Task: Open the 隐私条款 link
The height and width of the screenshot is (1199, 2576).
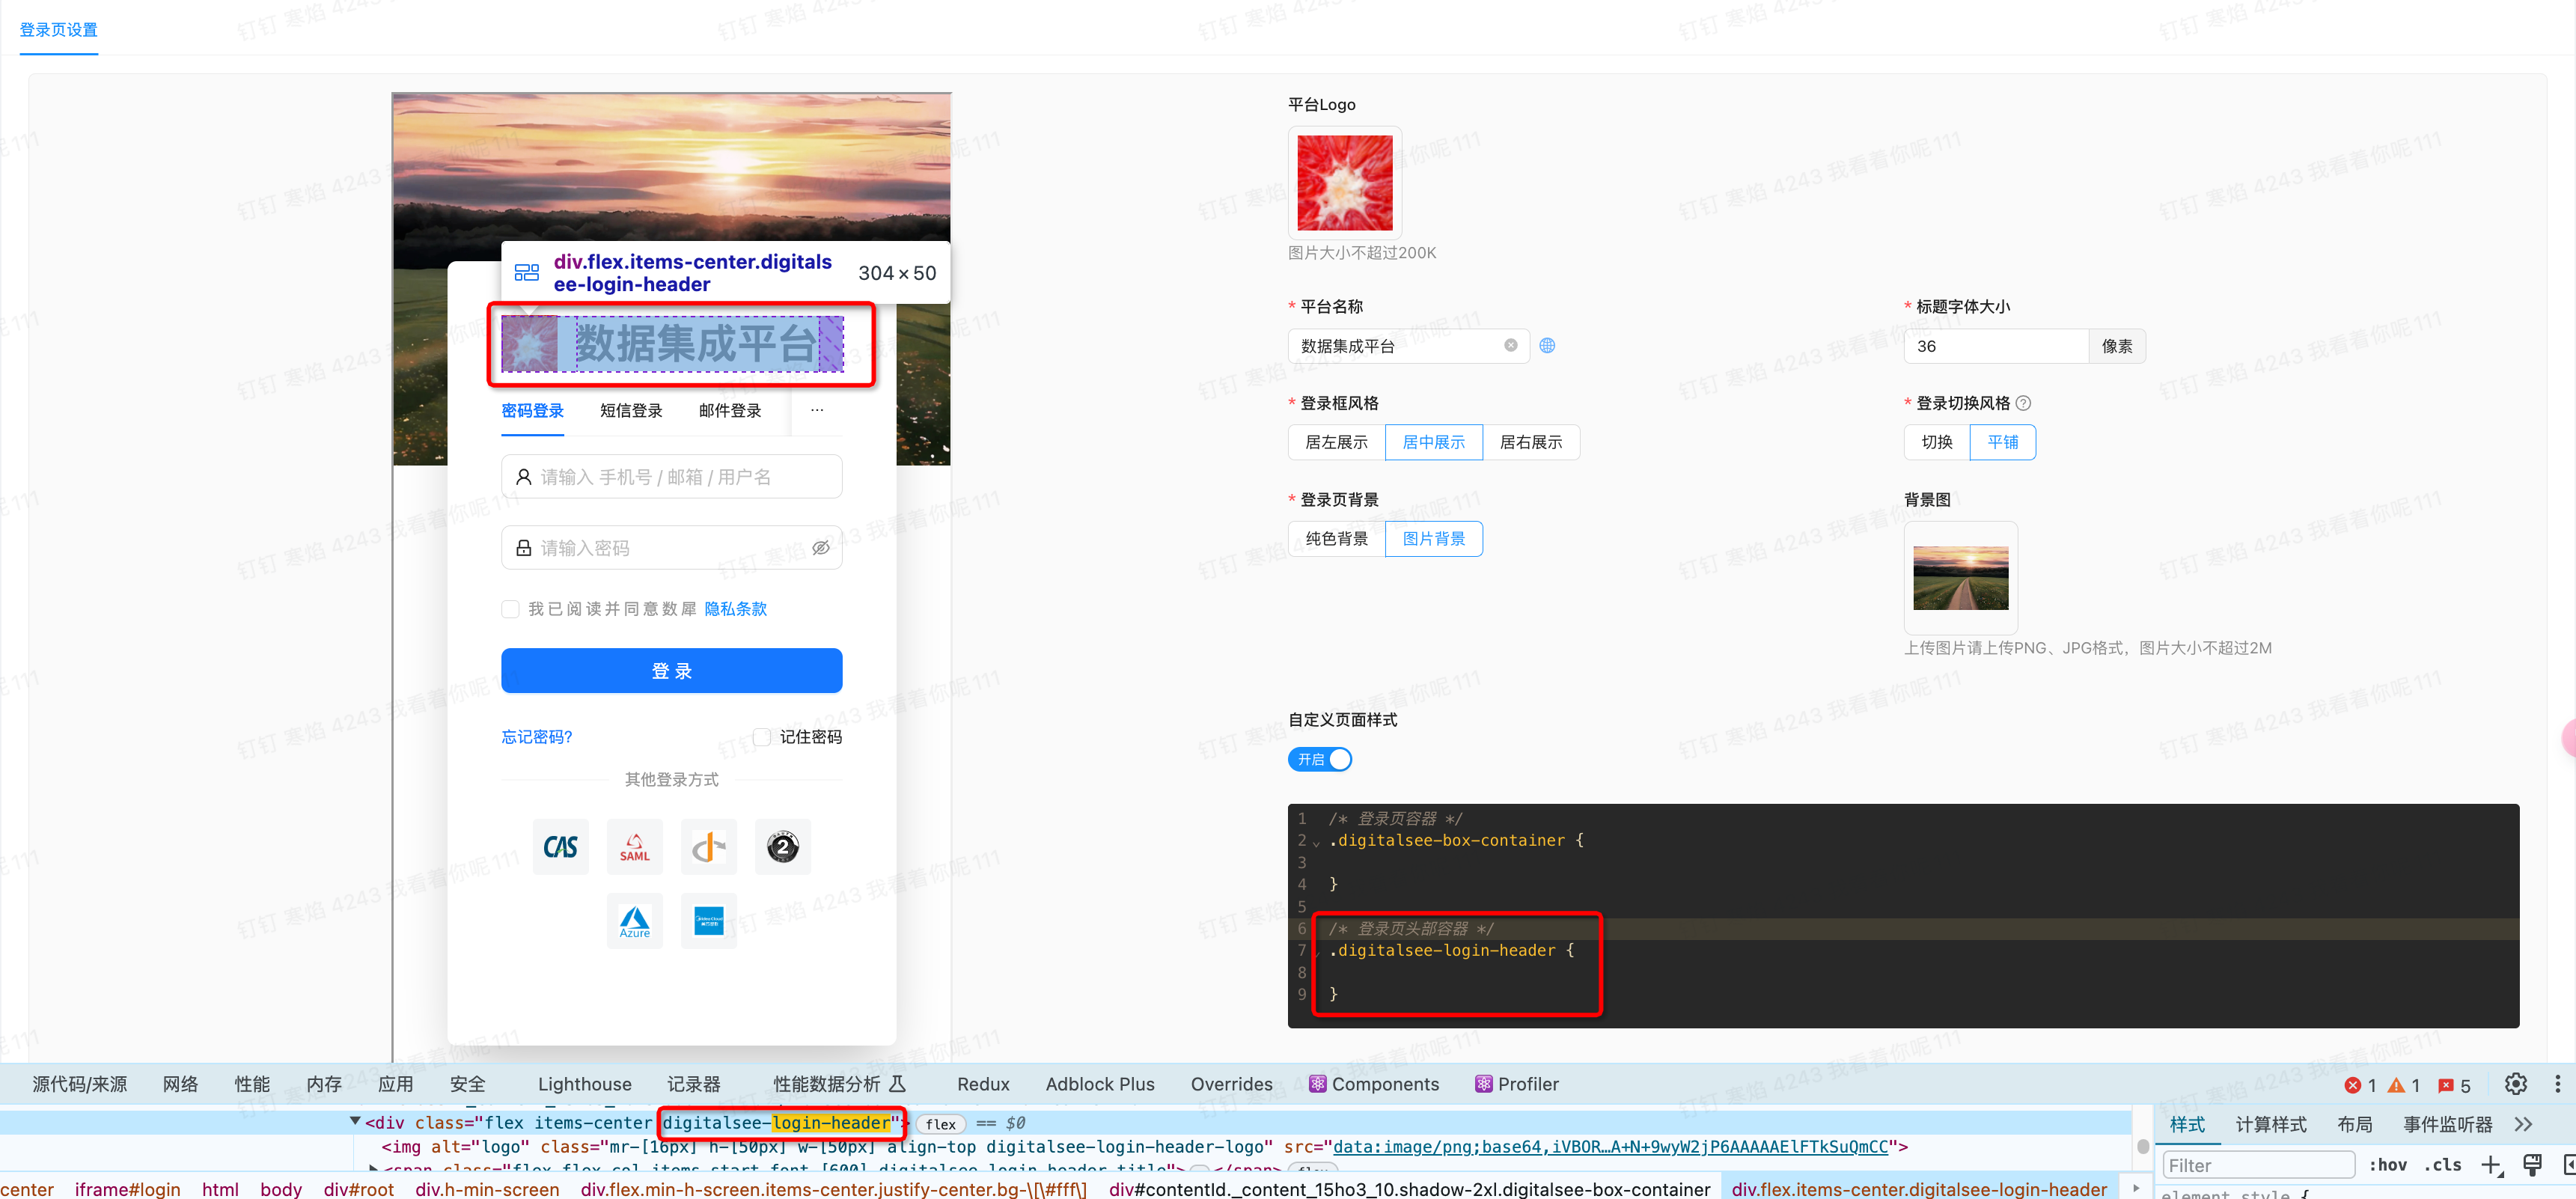Action: pos(735,609)
